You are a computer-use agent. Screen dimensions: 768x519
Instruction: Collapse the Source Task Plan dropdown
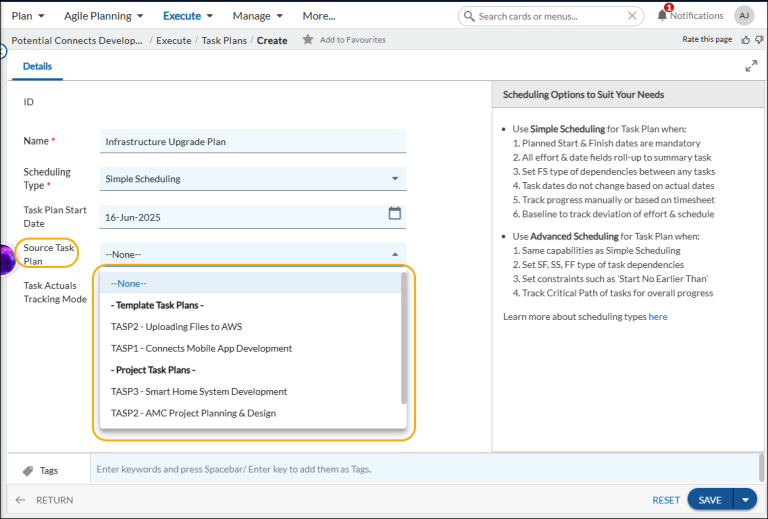395,255
